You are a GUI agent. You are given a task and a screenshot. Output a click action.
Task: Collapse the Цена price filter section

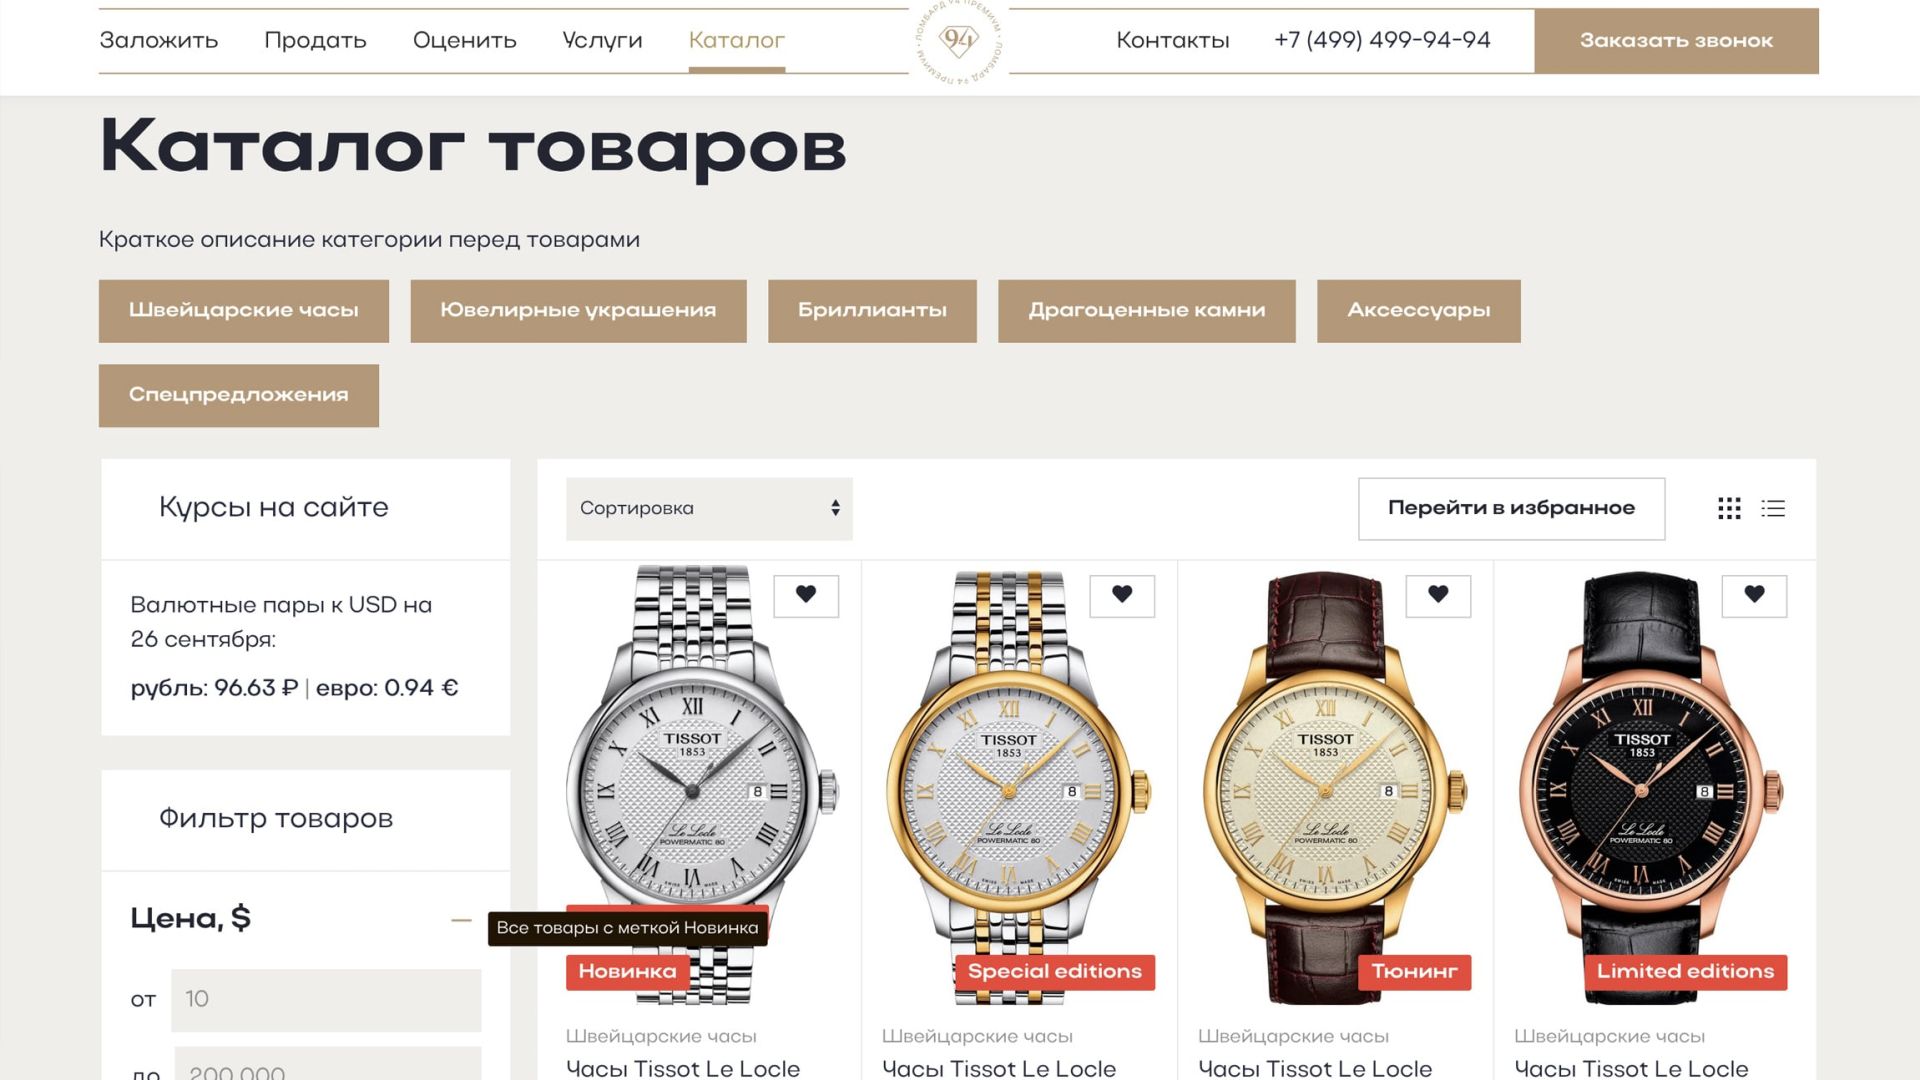pyautogui.click(x=461, y=920)
